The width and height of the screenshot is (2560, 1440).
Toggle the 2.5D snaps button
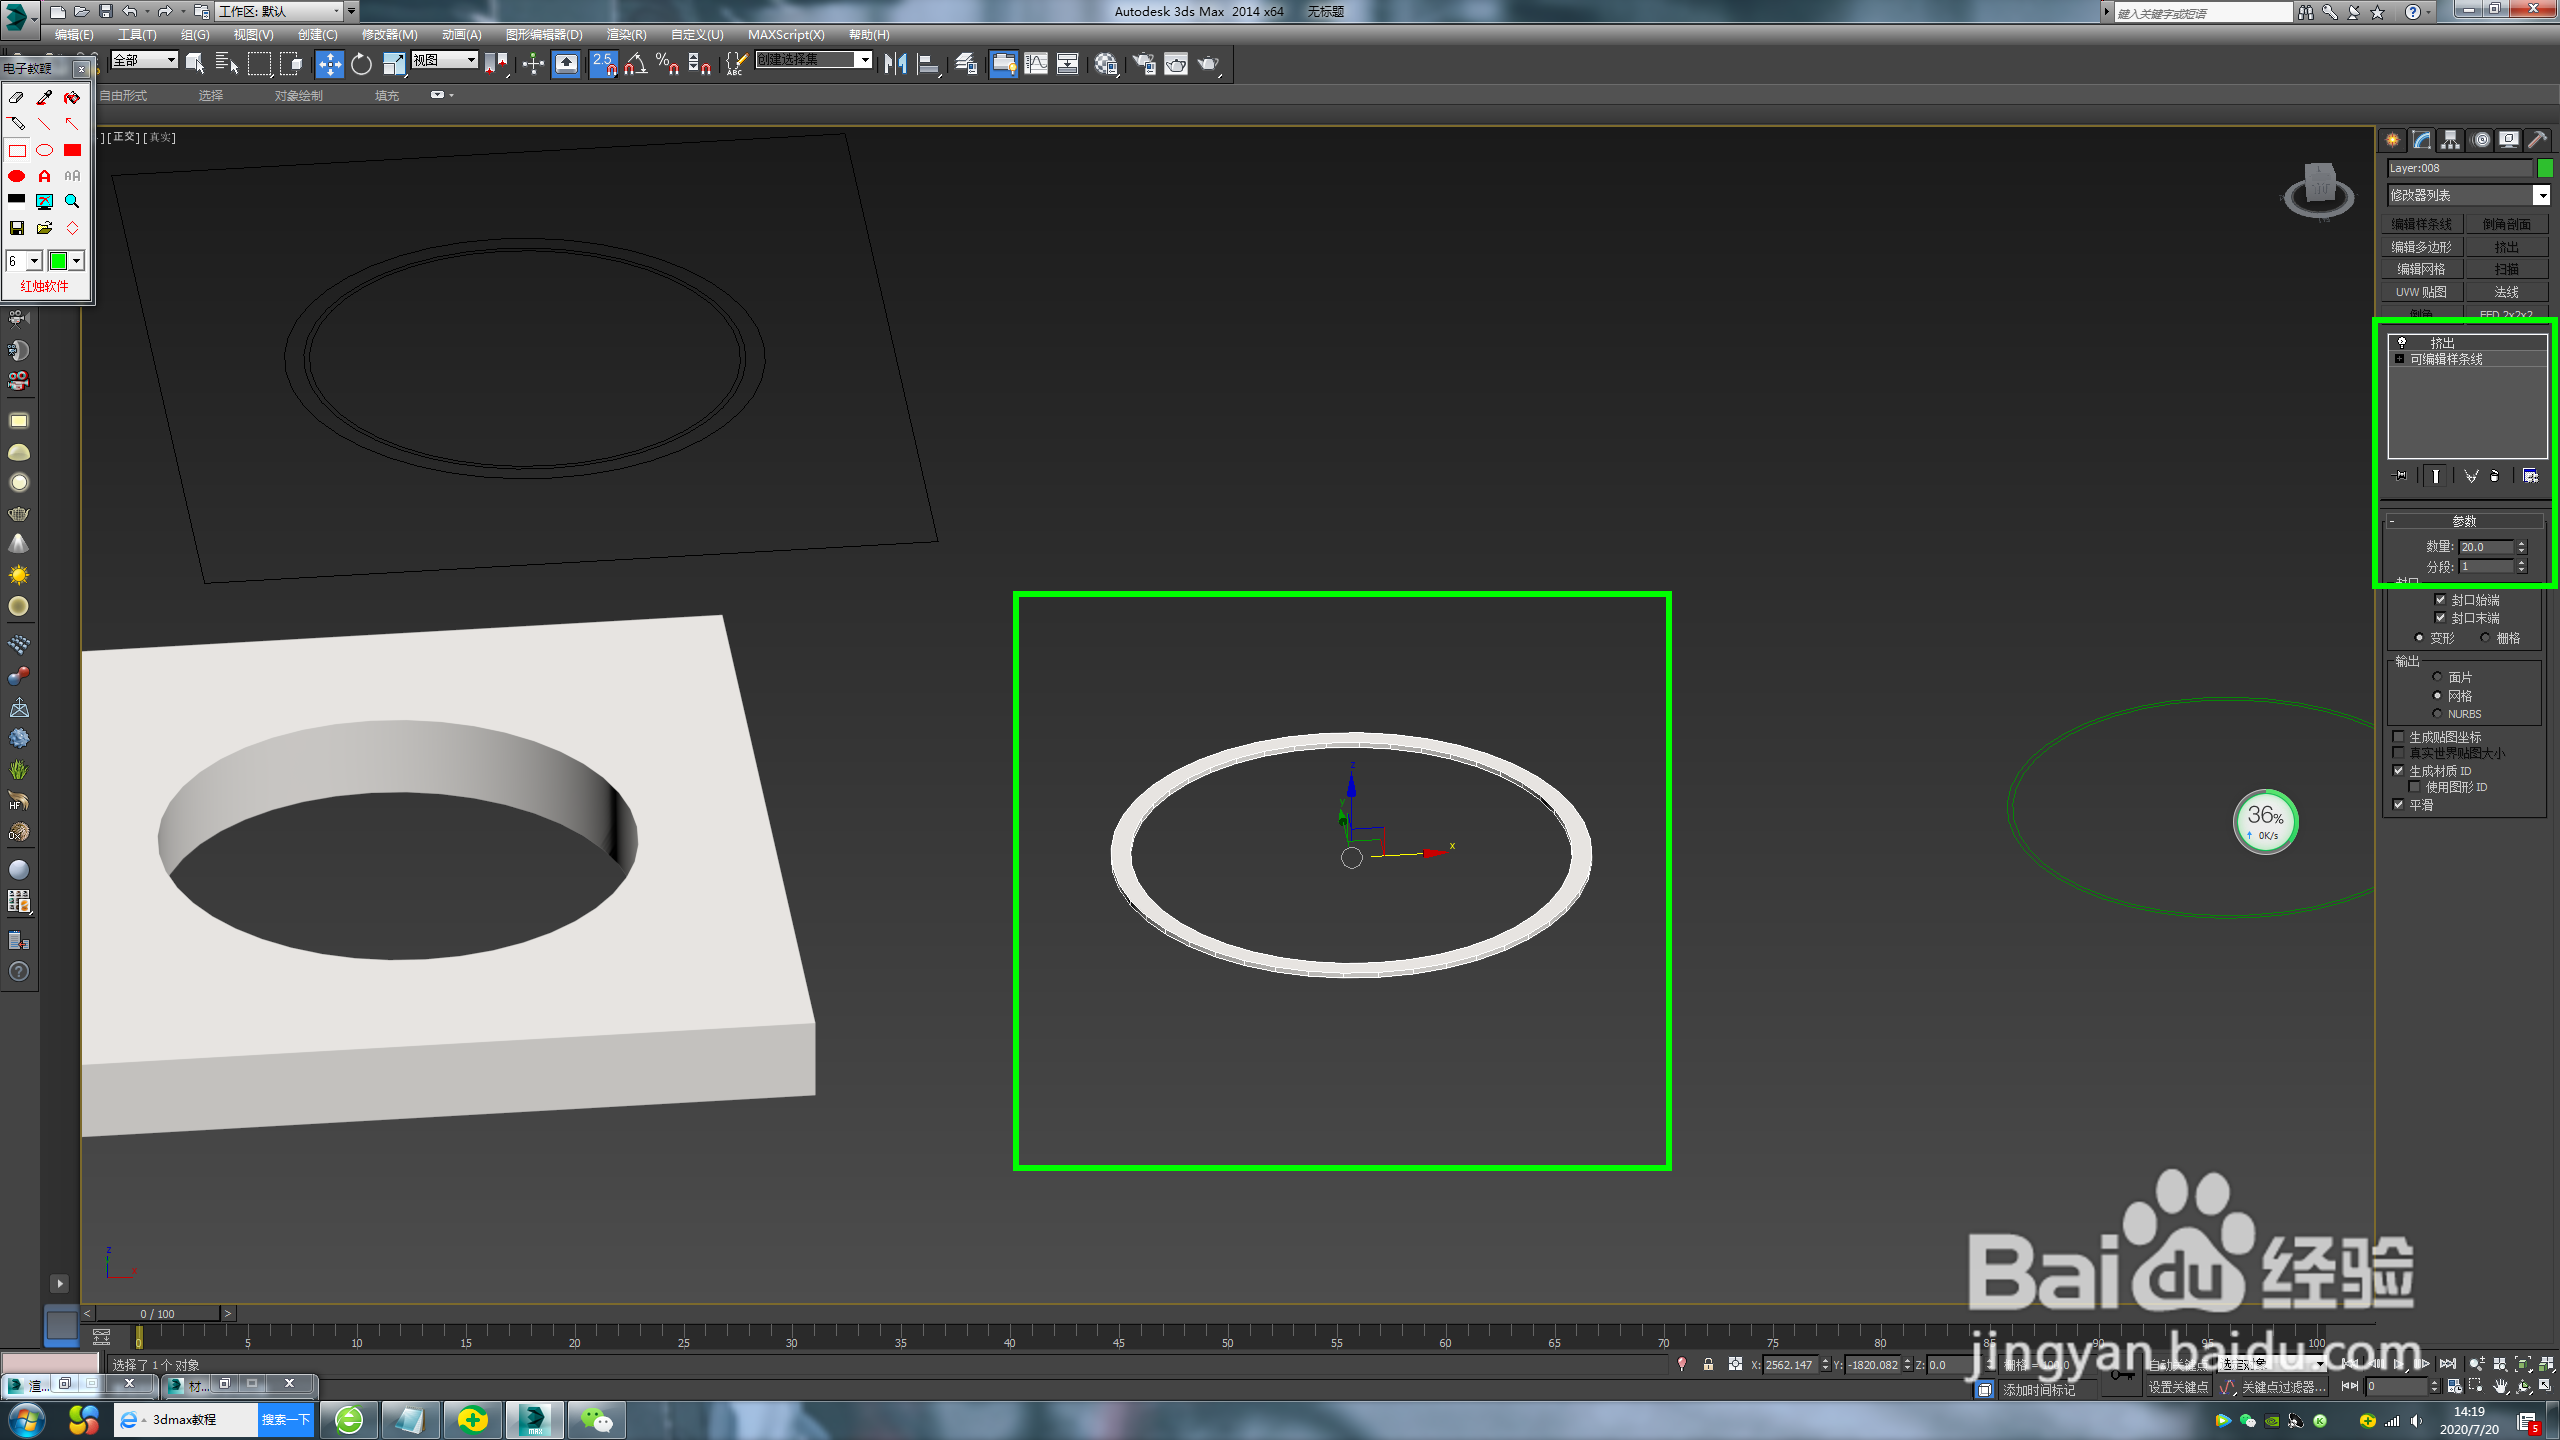point(603,64)
